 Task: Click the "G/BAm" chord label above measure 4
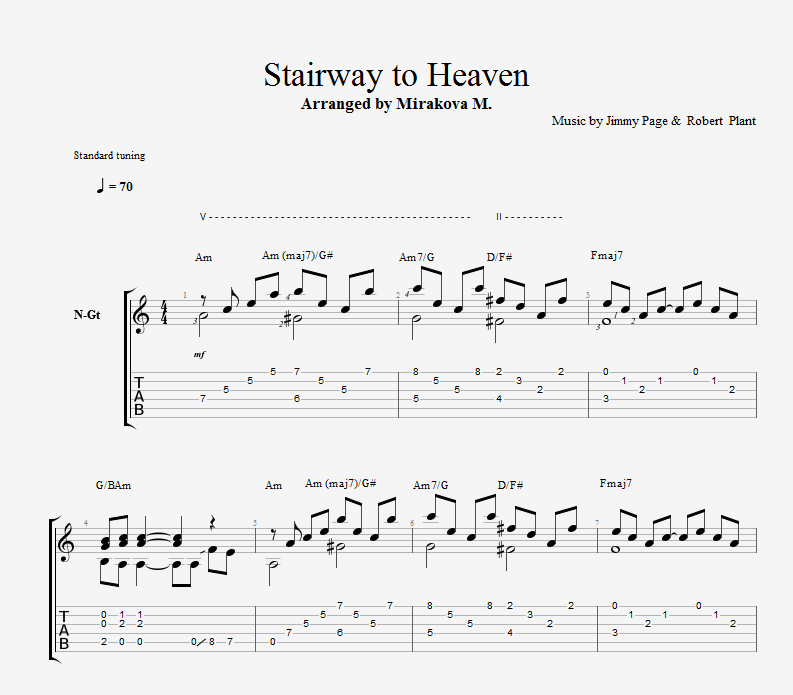(113, 486)
